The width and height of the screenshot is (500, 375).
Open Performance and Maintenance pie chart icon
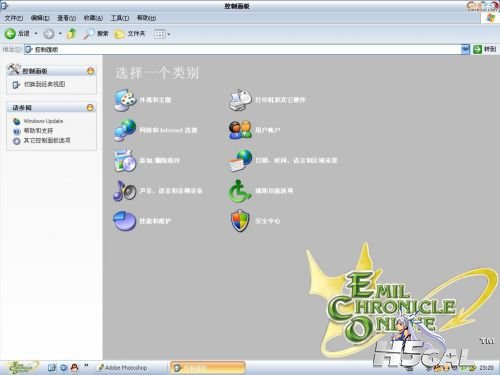(x=125, y=221)
